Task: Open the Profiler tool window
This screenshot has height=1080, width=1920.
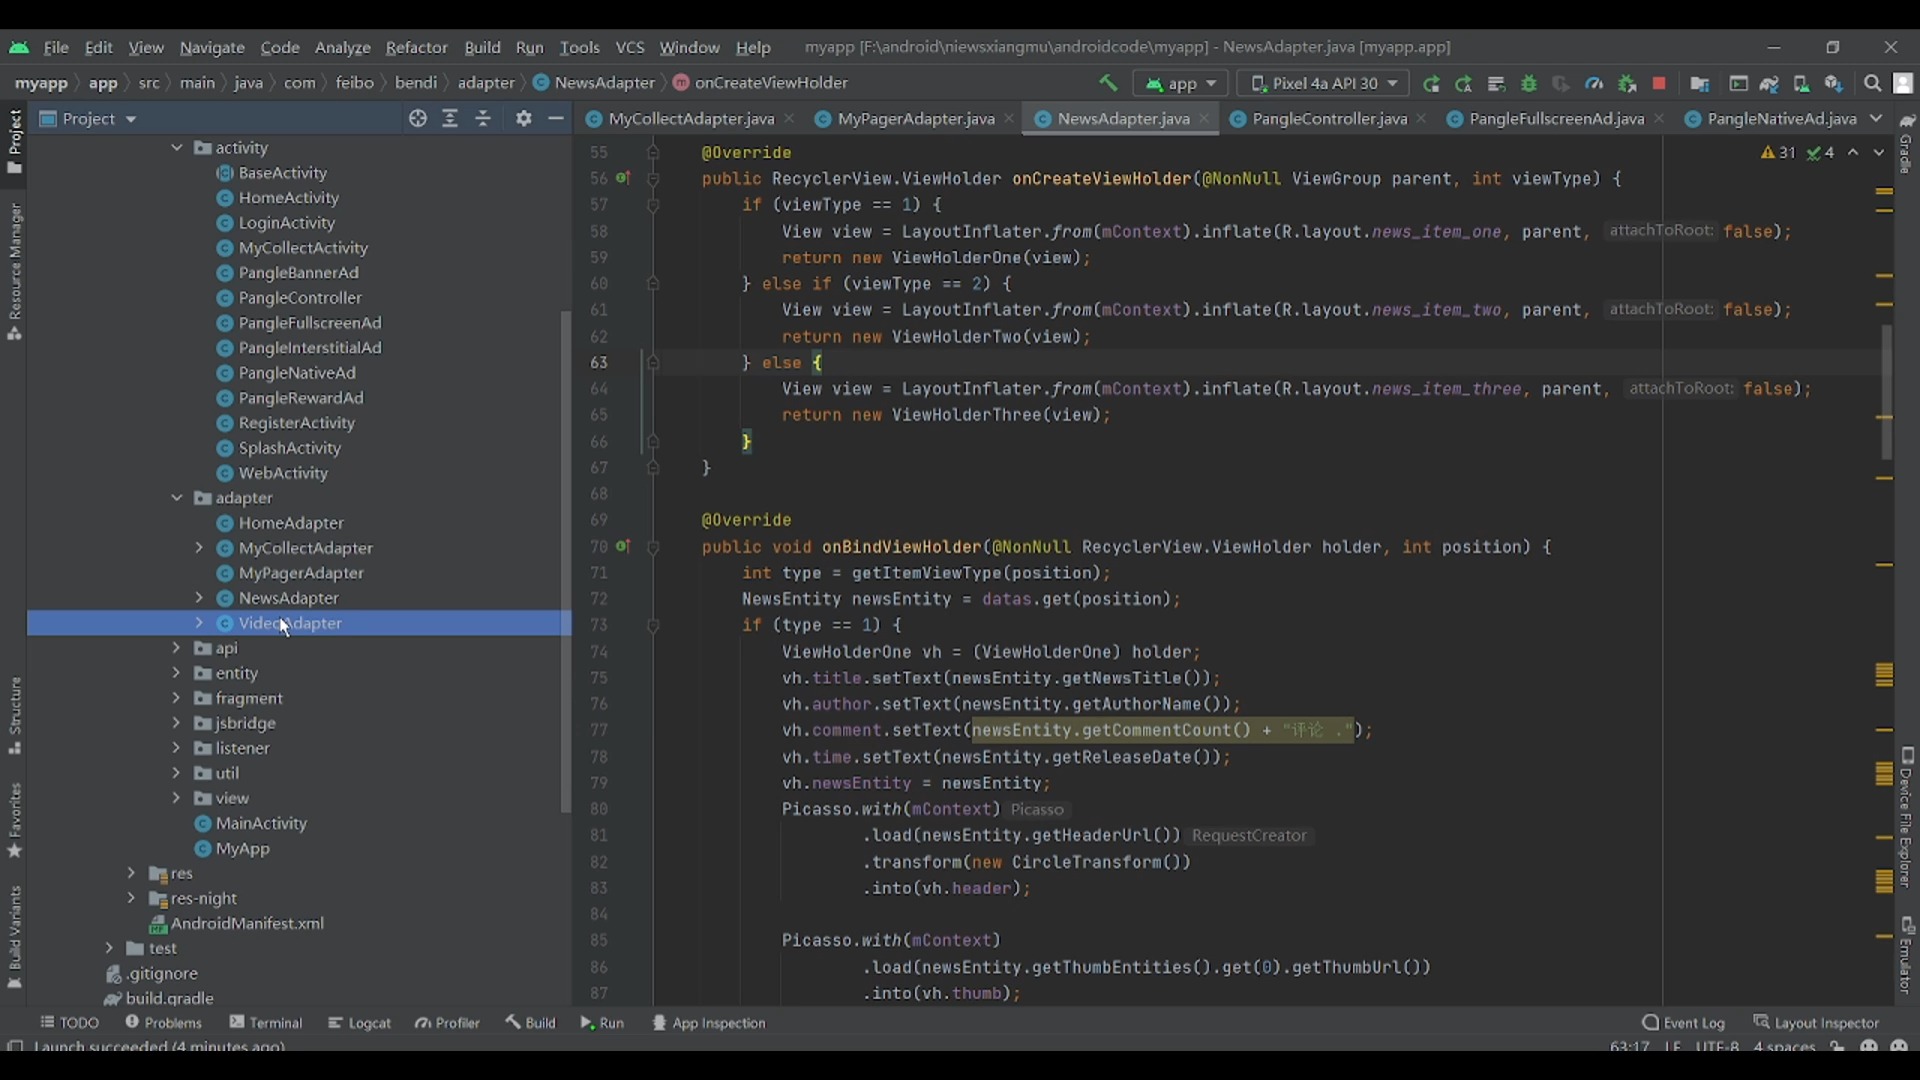Action: (447, 1023)
